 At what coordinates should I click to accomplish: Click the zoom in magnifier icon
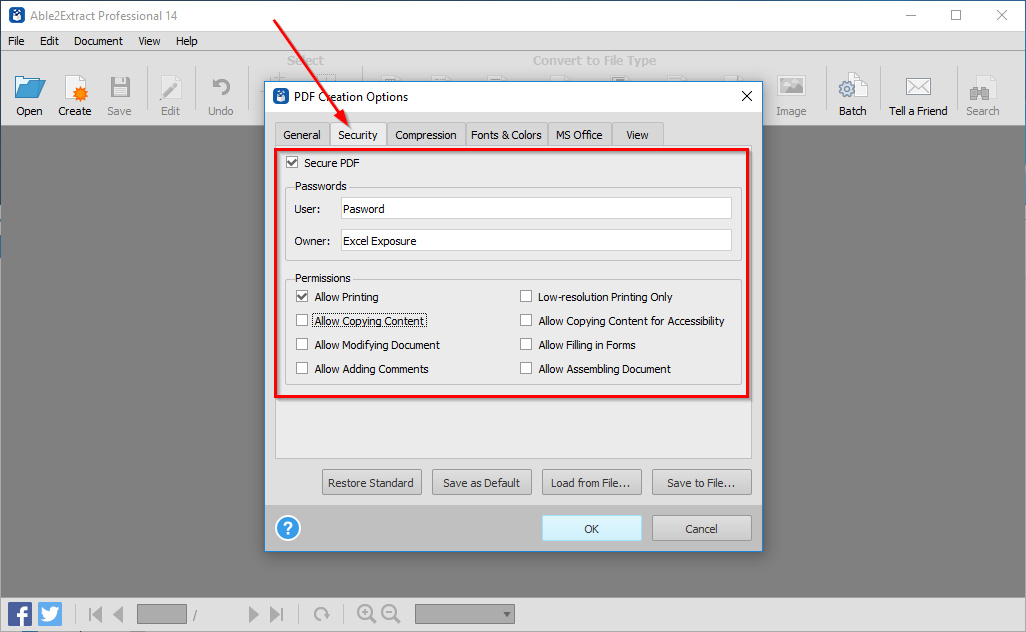pyautogui.click(x=366, y=614)
